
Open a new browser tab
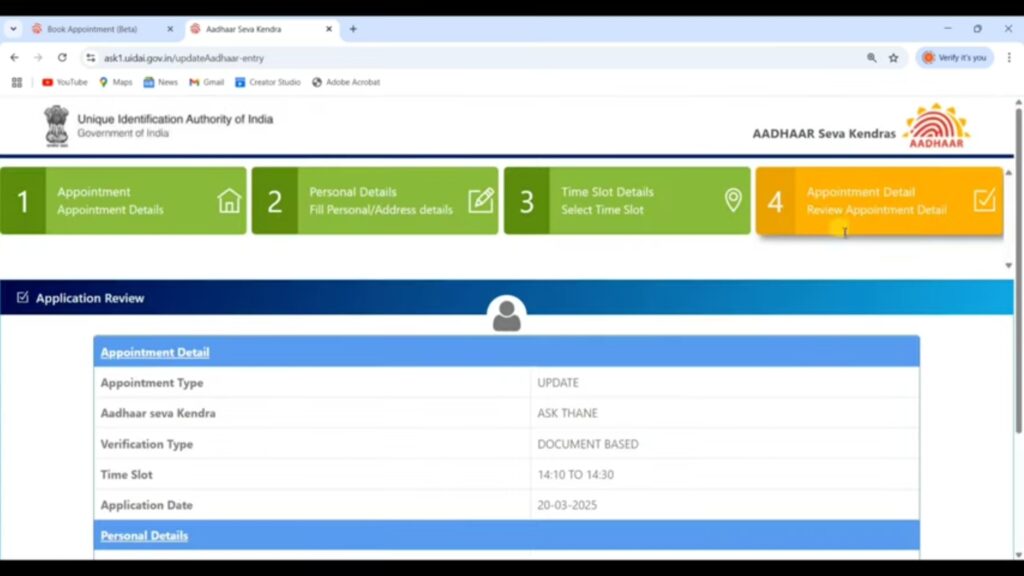(x=353, y=29)
